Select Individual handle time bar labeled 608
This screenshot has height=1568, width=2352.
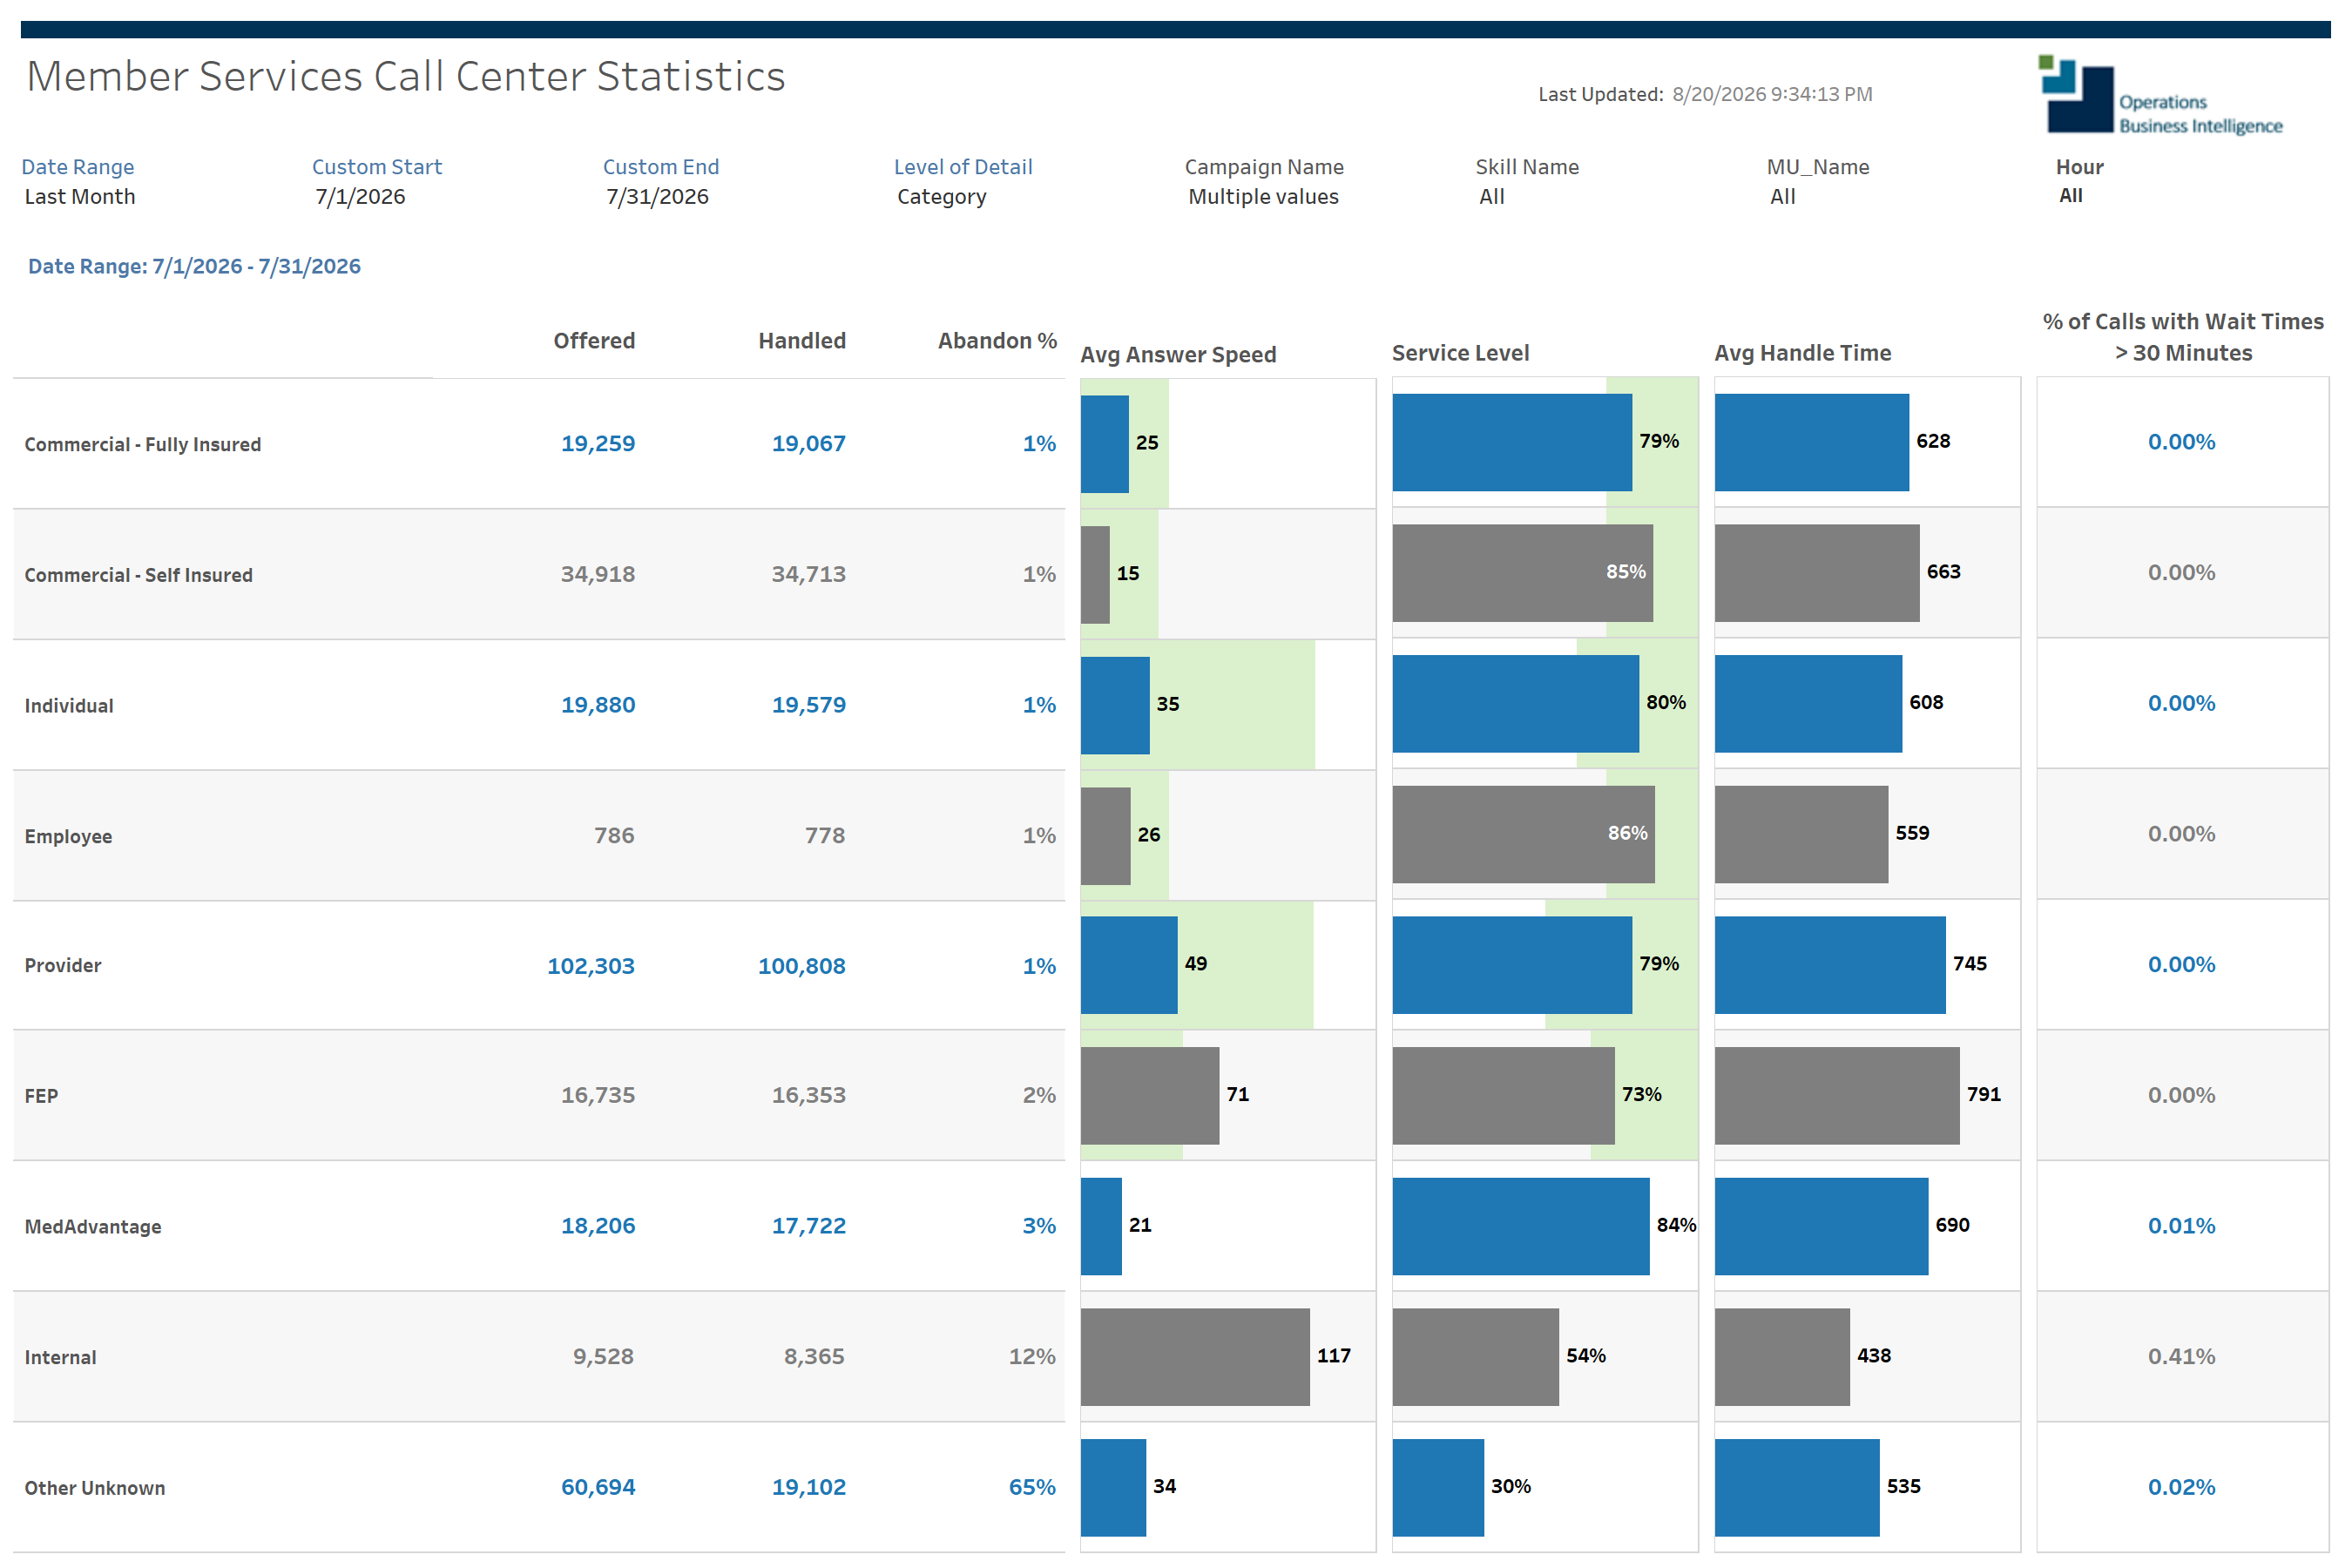pyautogui.click(x=1808, y=704)
